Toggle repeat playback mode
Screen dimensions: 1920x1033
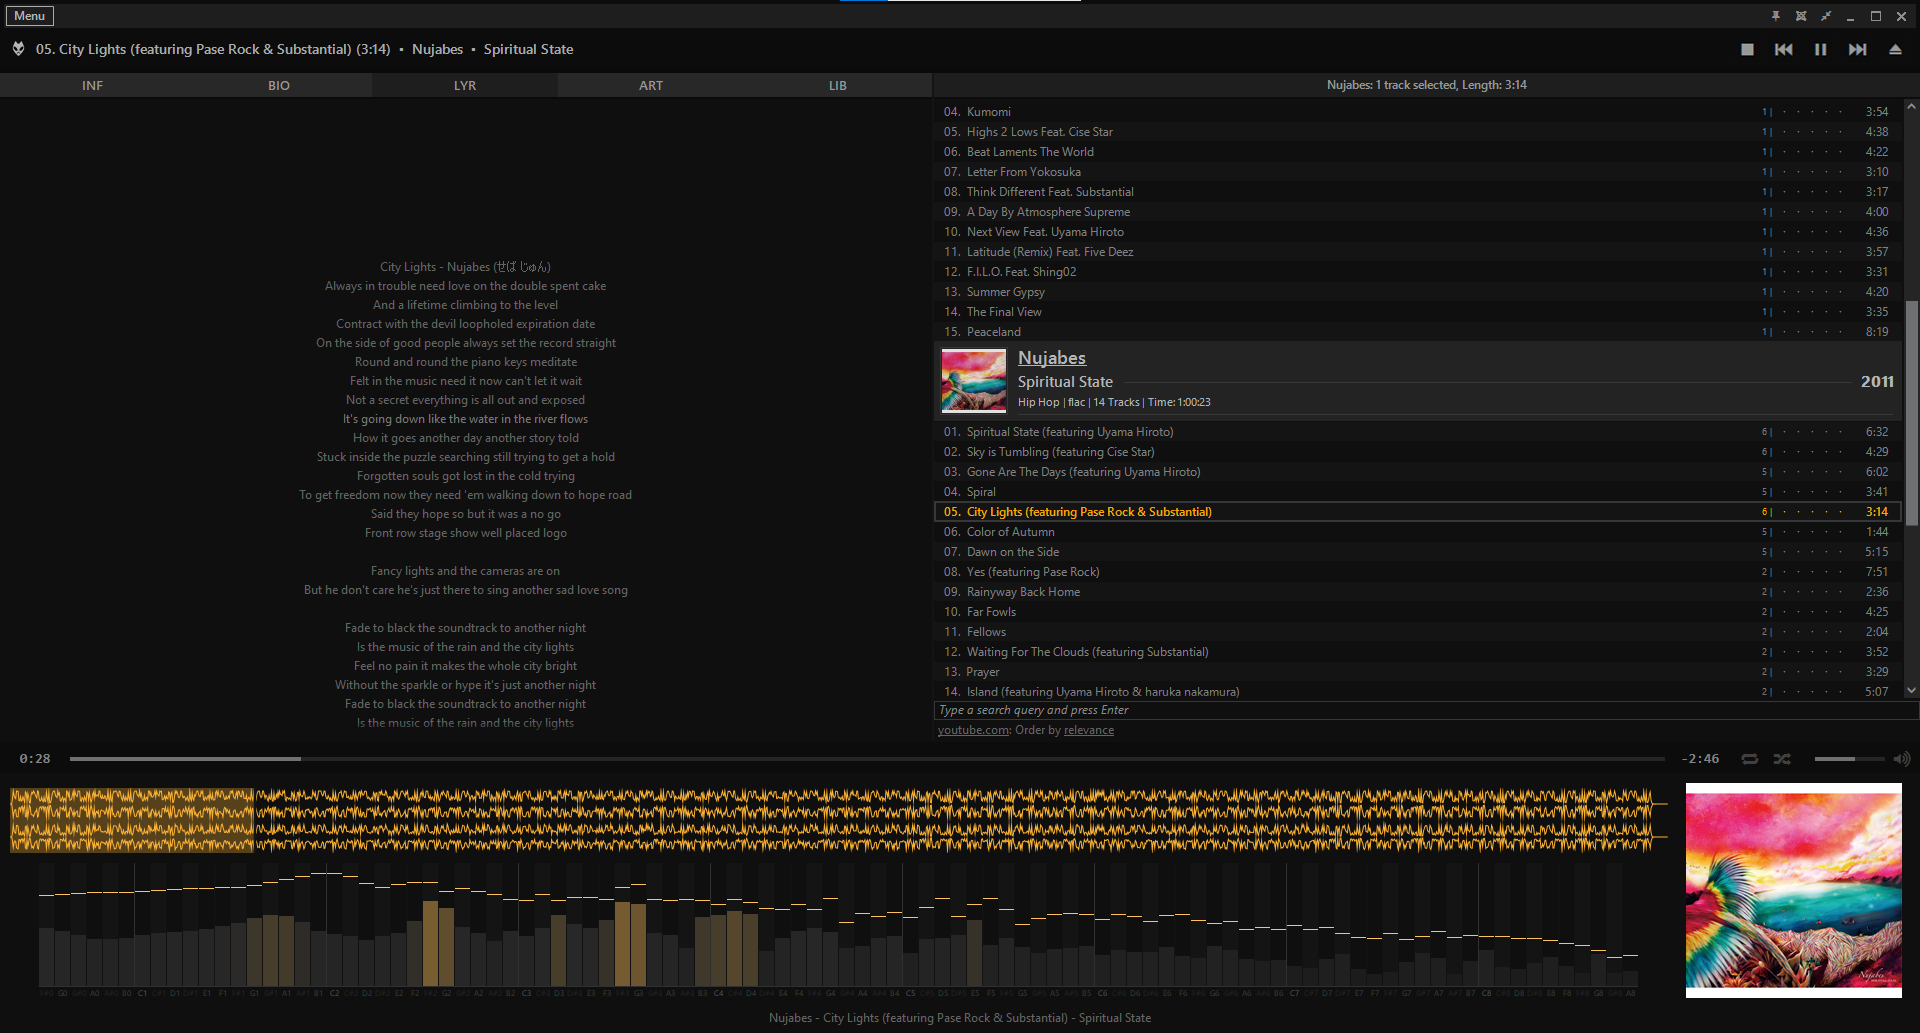[x=1749, y=759]
